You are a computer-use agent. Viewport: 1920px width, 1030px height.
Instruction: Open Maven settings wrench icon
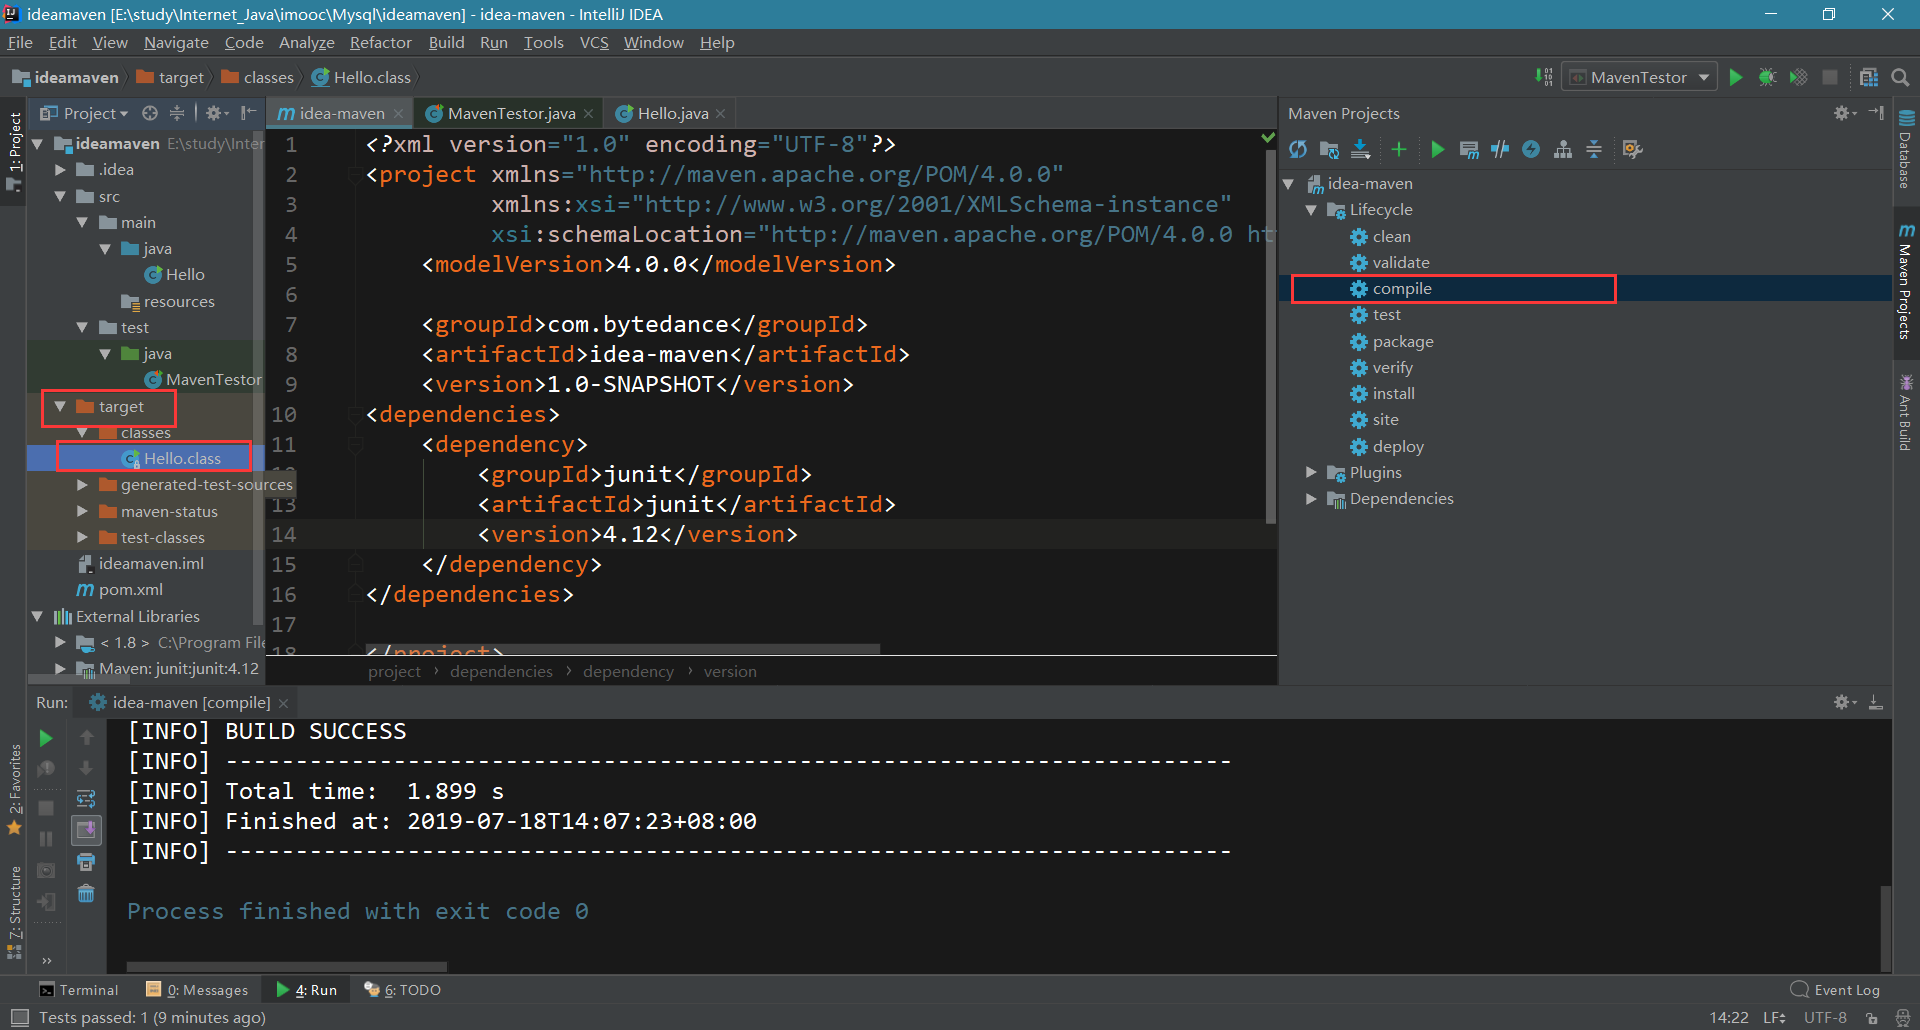pyautogui.click(x=1632, y=150)
